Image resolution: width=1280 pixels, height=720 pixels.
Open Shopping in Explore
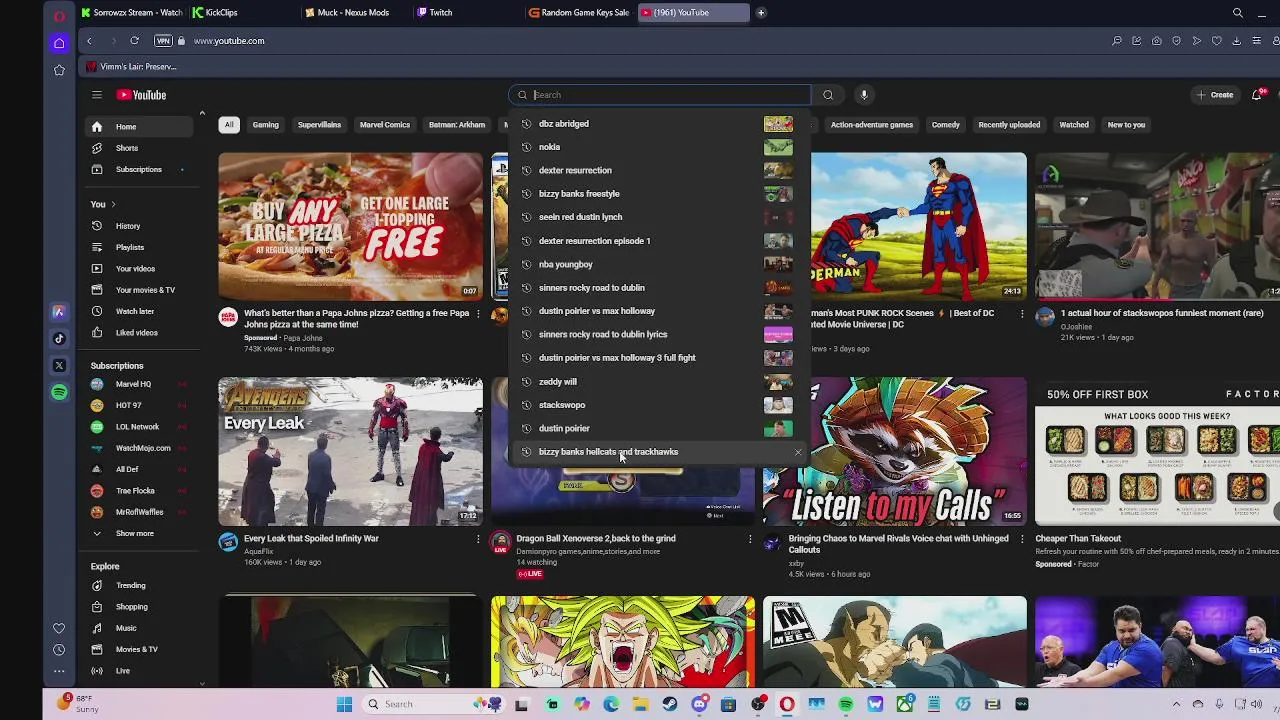click(139, 607)
